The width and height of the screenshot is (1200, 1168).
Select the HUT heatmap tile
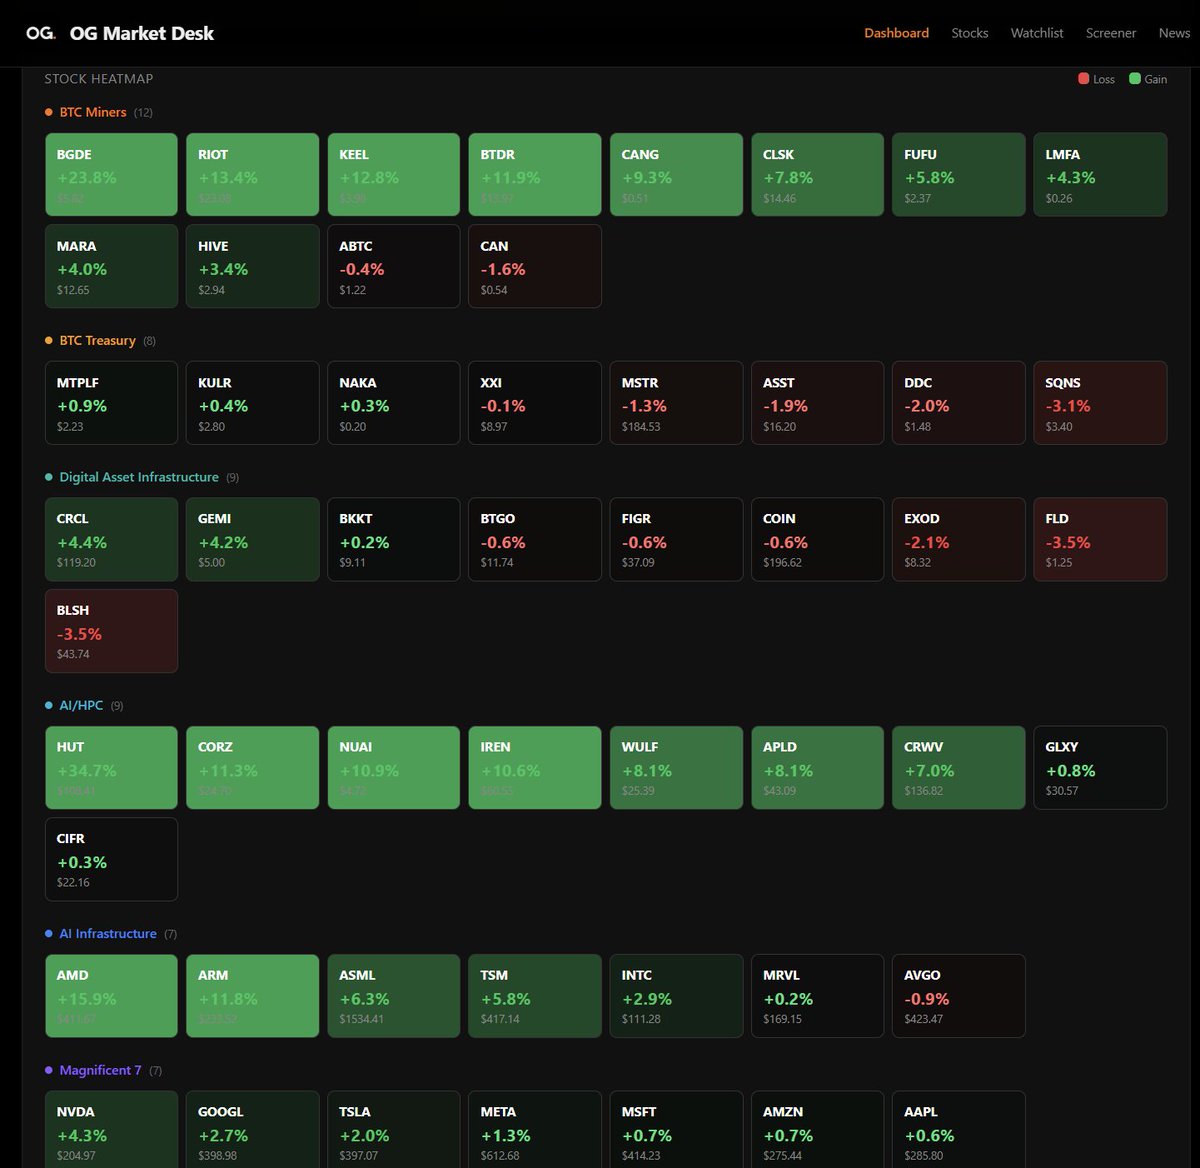(x=111, y=767)
